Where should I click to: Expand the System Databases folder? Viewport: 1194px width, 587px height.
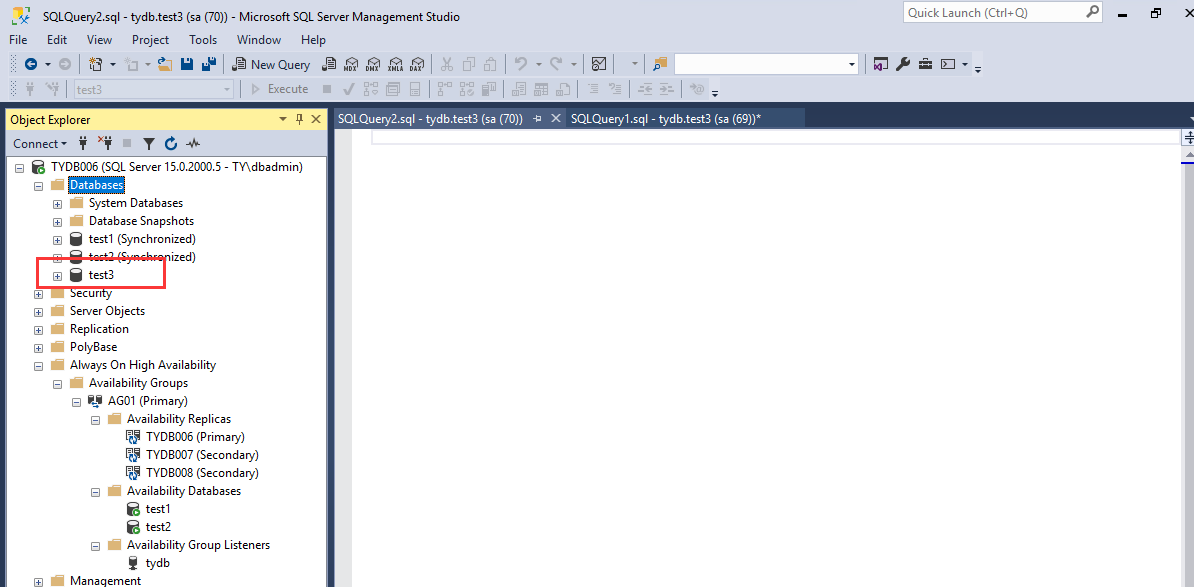(x=57, y=203)
